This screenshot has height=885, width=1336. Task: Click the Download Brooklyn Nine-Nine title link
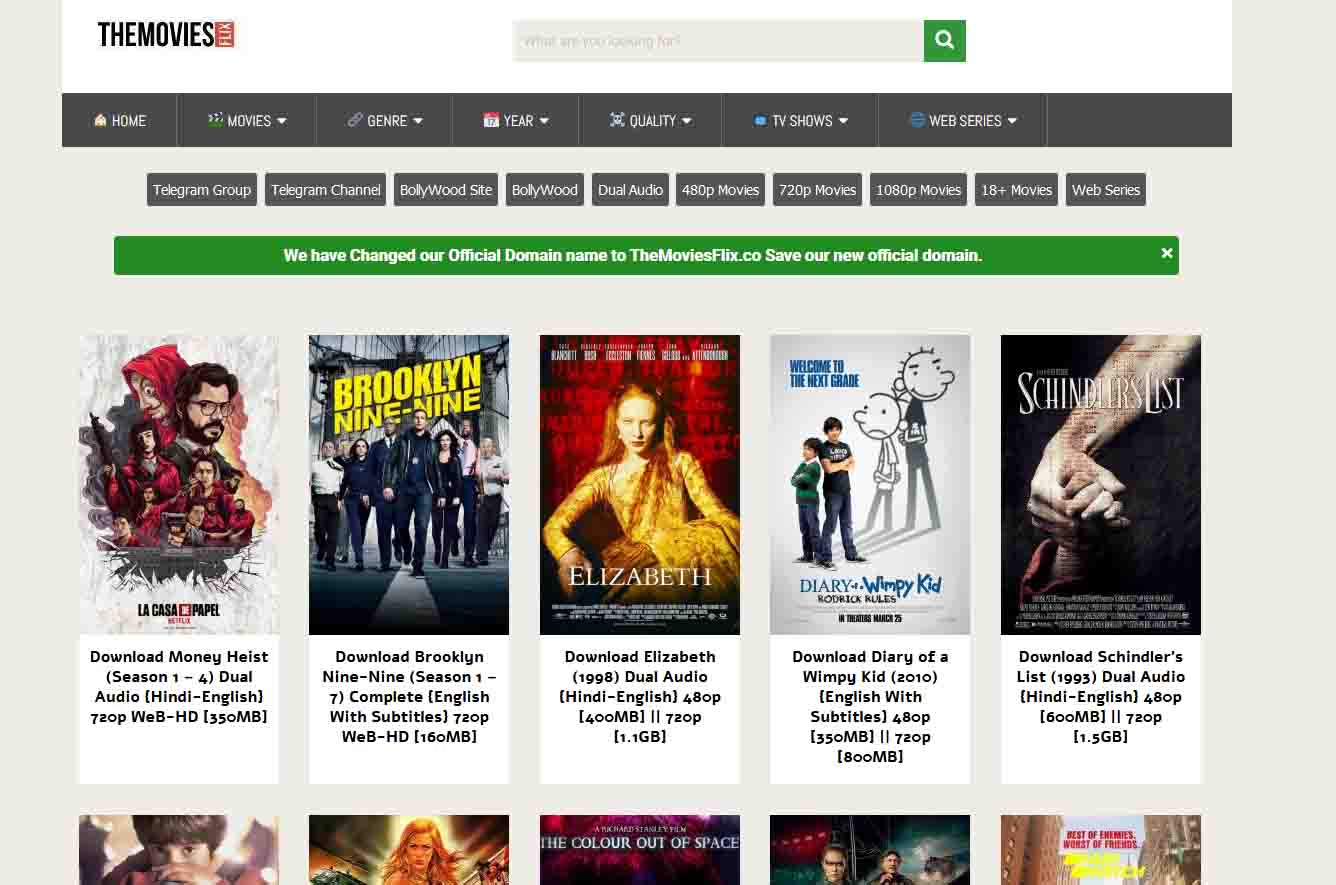tap(409, 697)
